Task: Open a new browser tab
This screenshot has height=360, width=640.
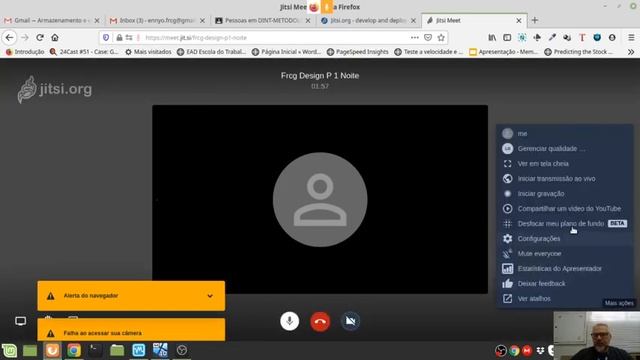Action: point(535,20)
